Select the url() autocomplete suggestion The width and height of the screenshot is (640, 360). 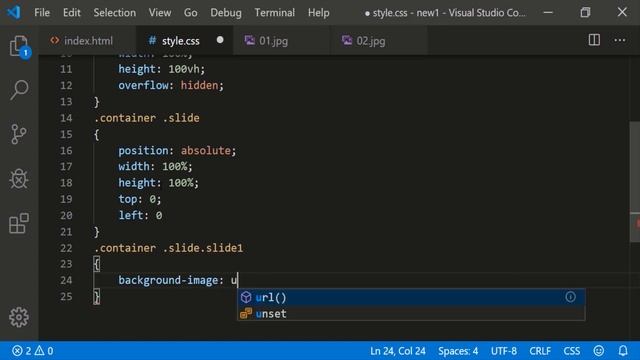tap(411, 297)
